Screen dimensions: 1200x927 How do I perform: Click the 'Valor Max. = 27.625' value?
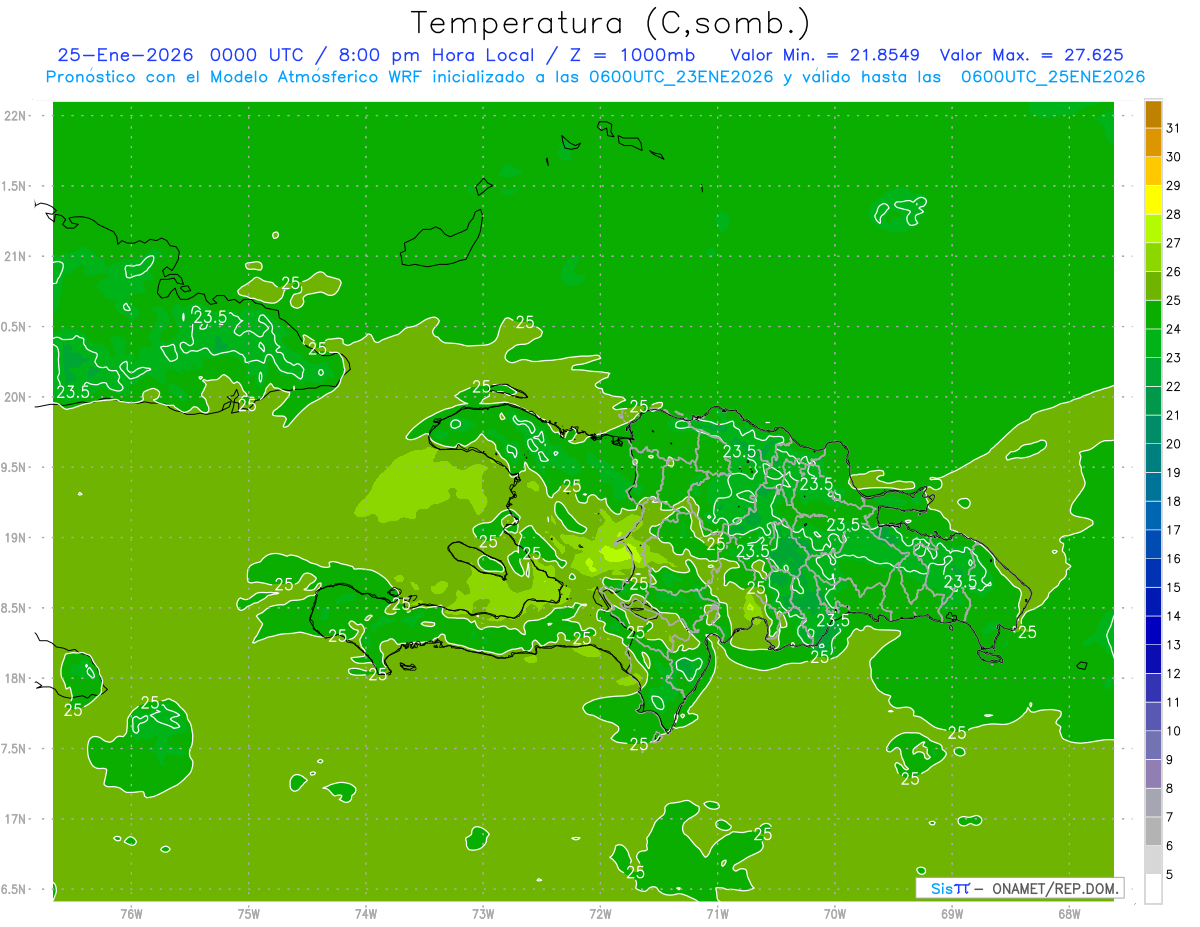1031,55
